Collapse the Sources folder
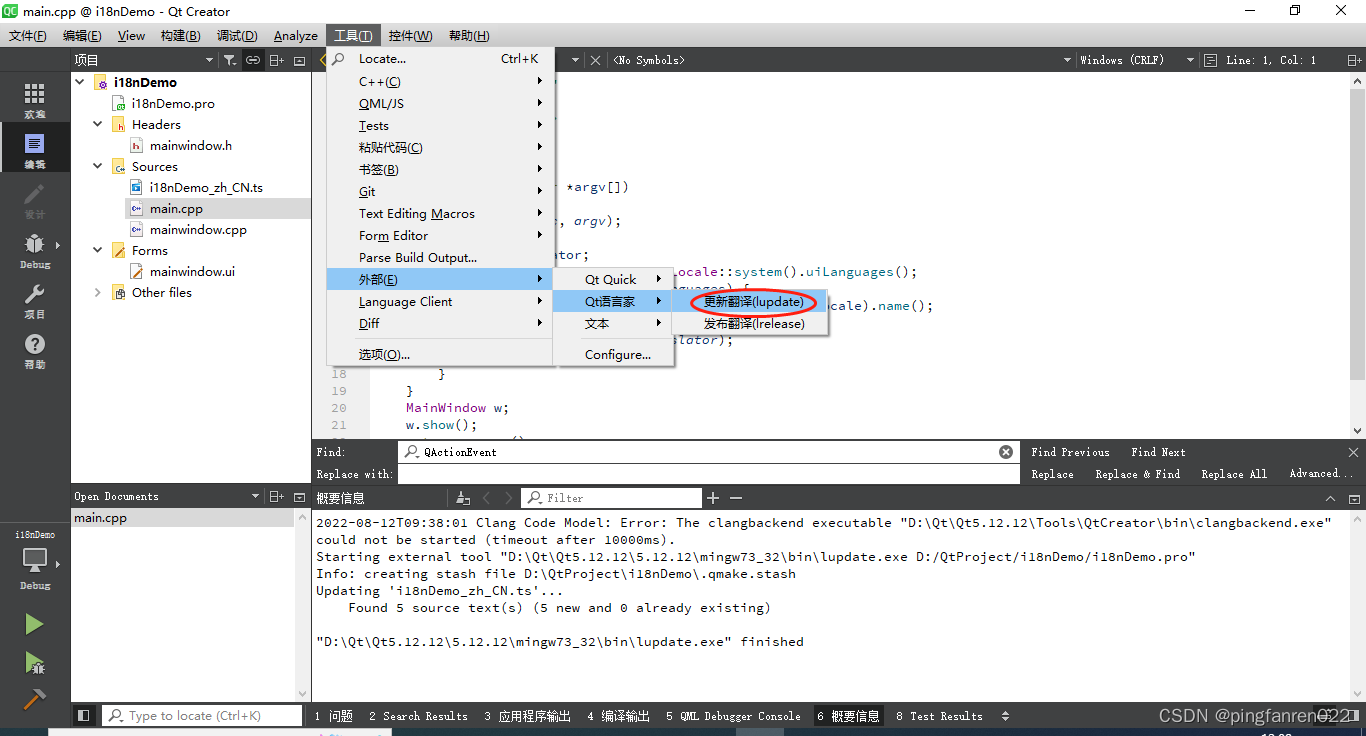The image size is (1366, 736). 97,166
